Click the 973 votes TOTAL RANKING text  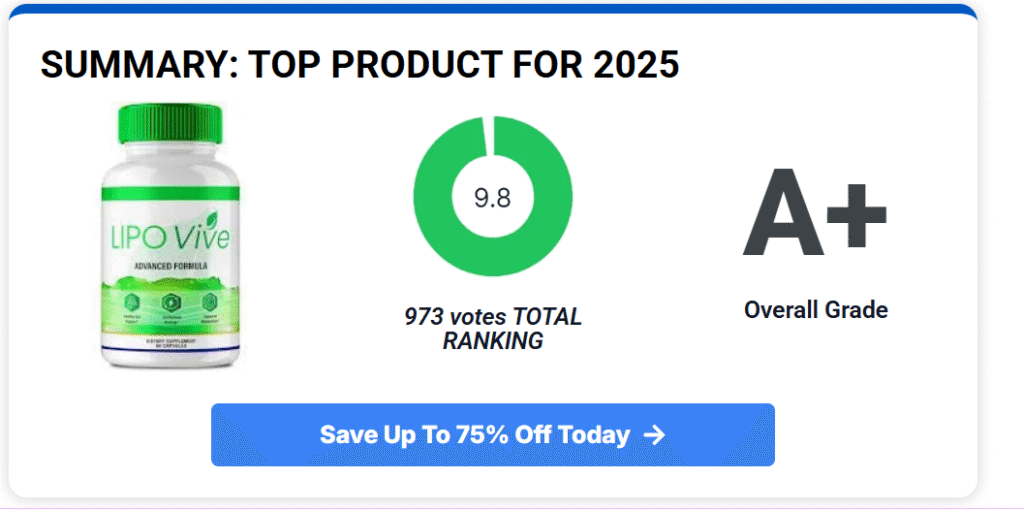(x=492, y=329)
